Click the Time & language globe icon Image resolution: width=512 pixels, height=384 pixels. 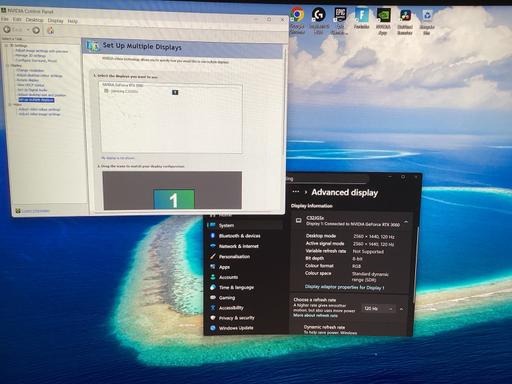pyautogui.click(x=213, y=287)
